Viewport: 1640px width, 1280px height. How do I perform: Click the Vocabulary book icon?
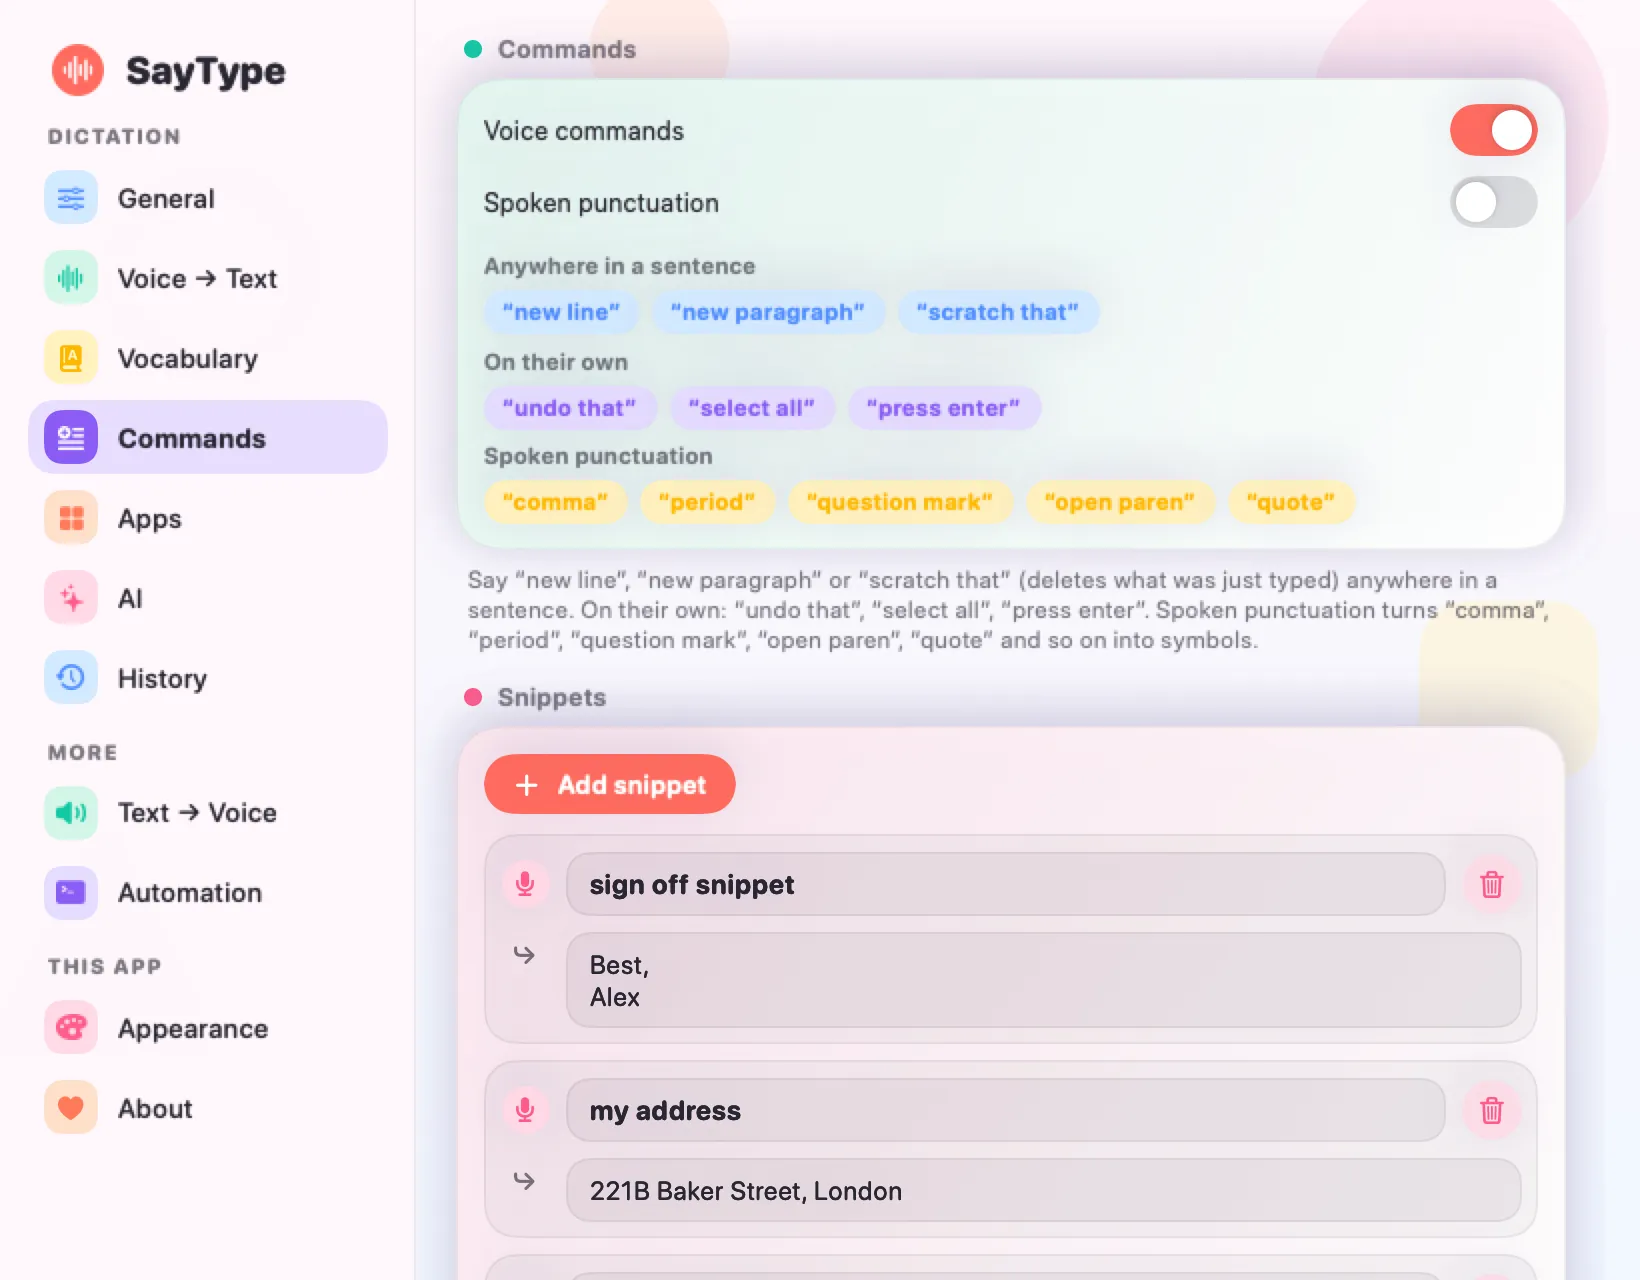[x=71, y=358]
